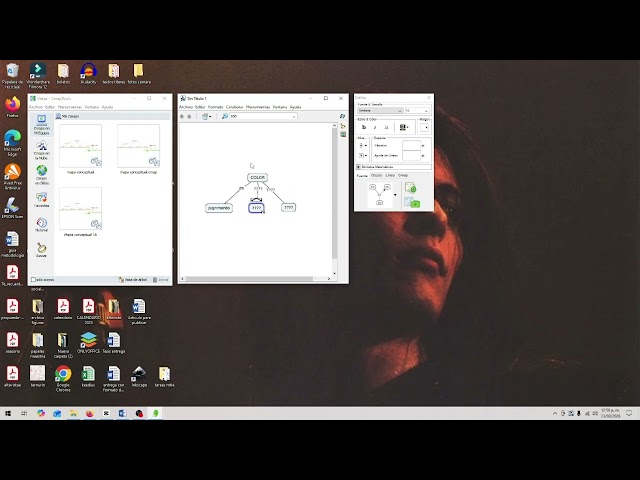Screen dimensions: 640x480
Task: Click the arrows handle above selected concept
Action: pyautogui.click(x=256, y=200)
